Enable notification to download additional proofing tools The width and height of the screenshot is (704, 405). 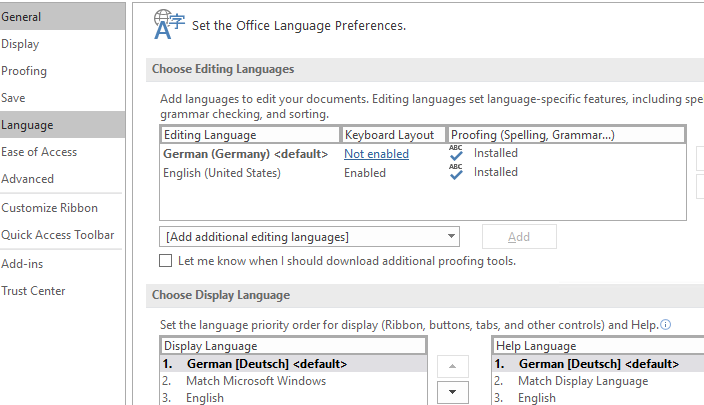[x=166, y=260]
